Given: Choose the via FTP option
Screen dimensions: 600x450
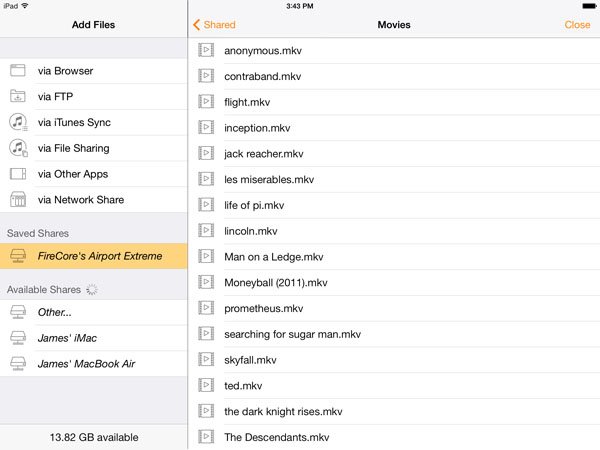Looking at the screenshot, I should click(x=94, y=96).
